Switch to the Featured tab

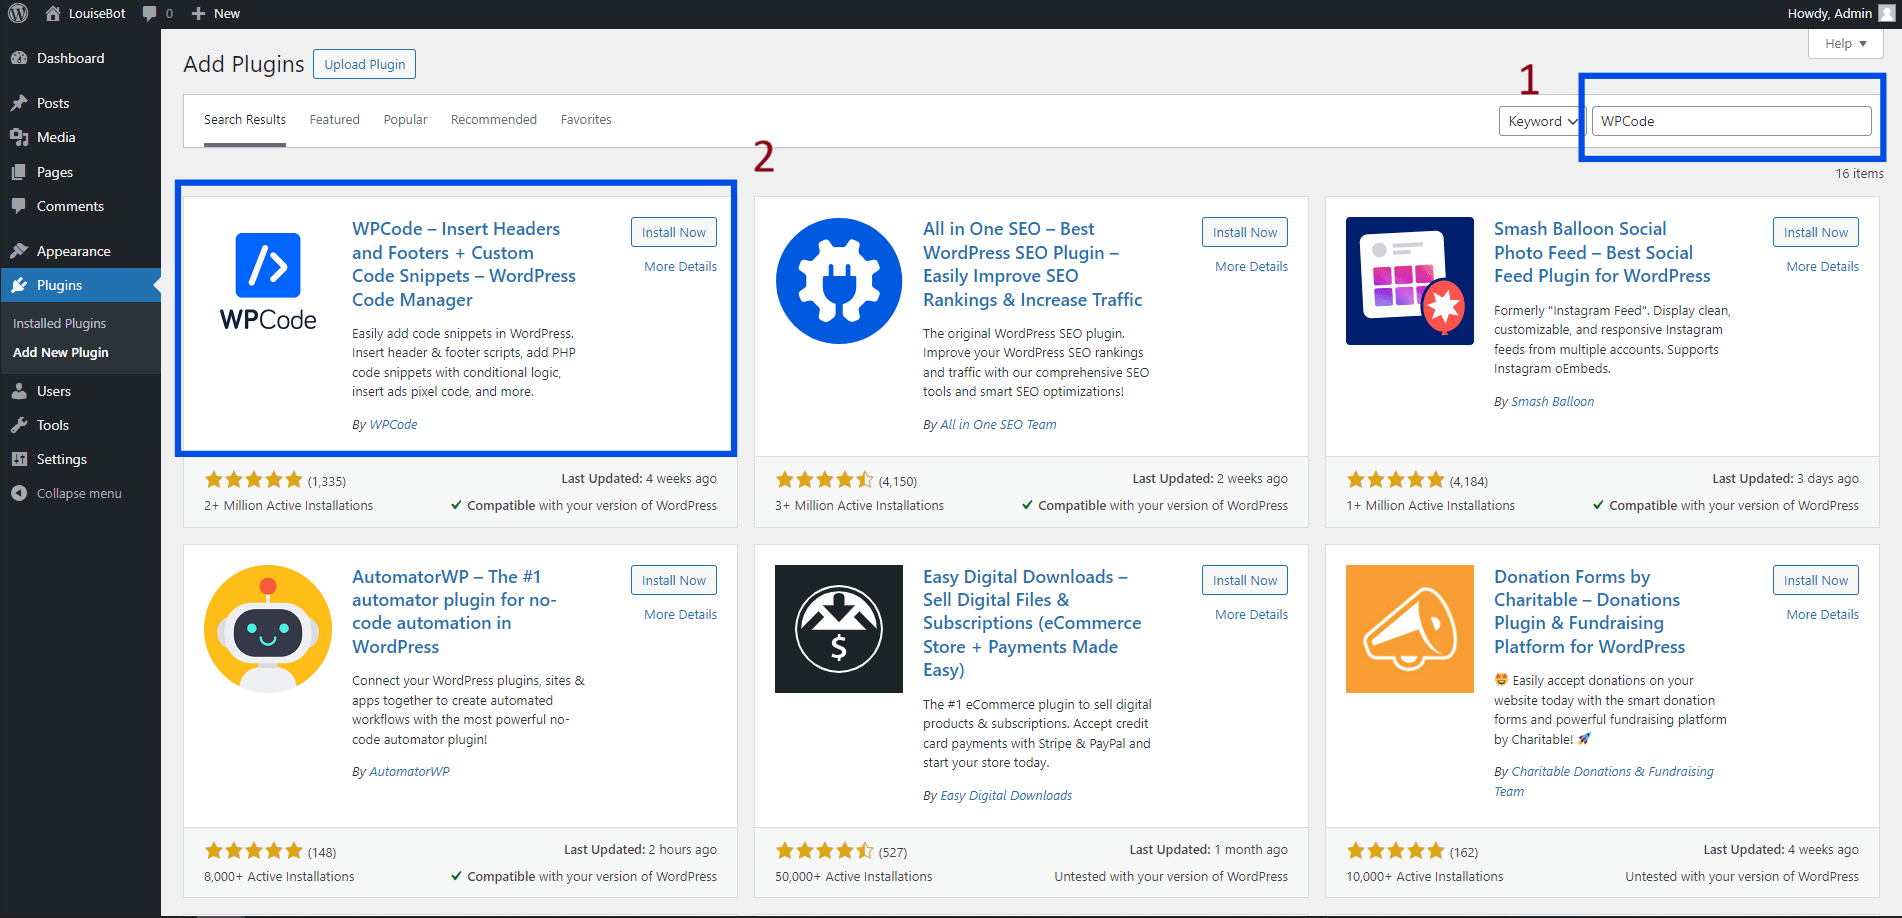point(334,120)
